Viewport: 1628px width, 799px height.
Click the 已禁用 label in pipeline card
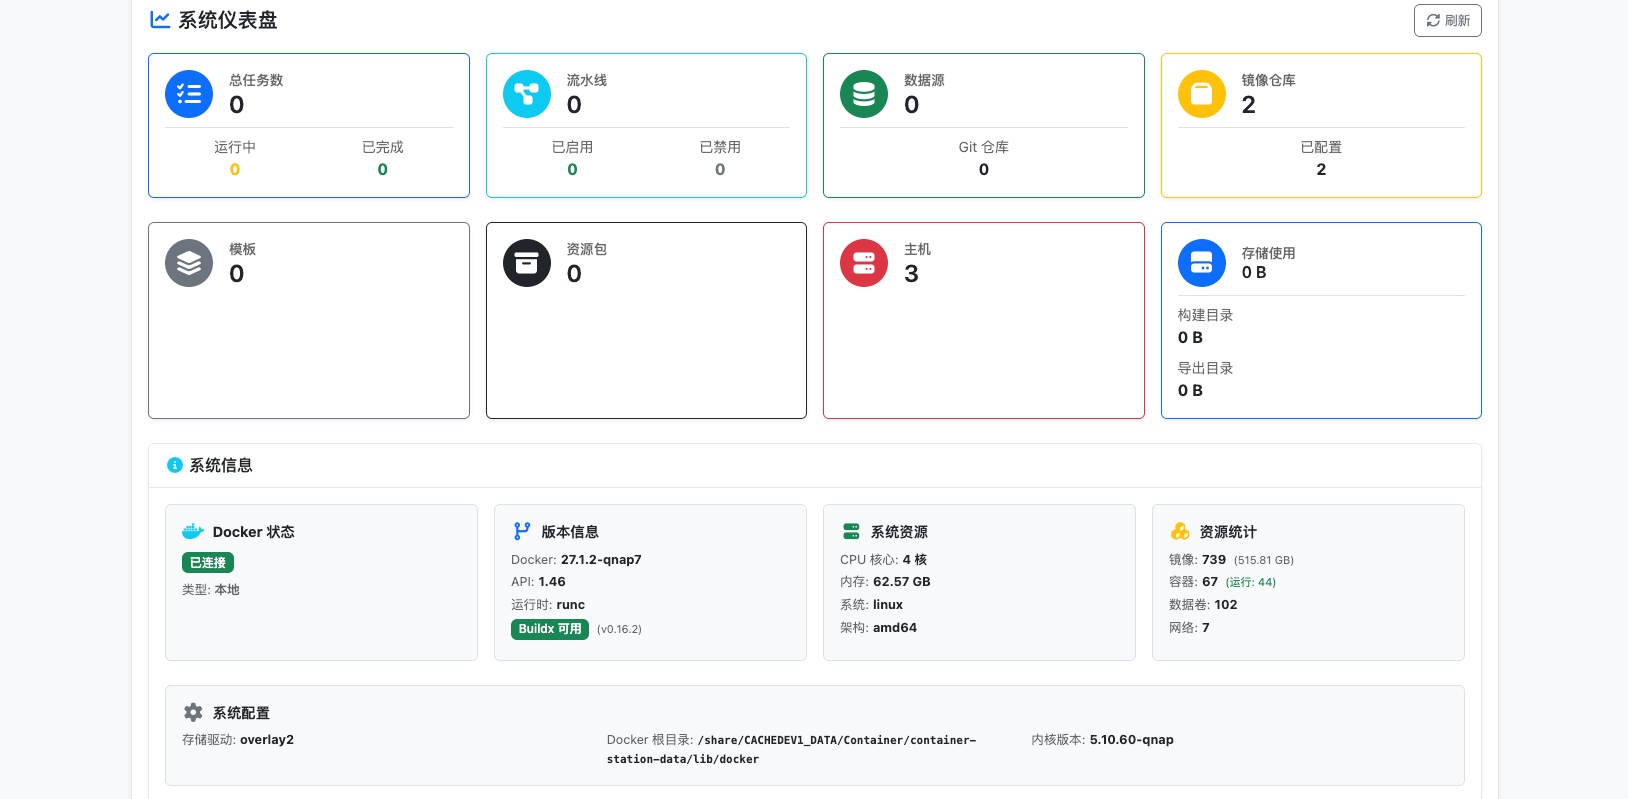[720, 147]
